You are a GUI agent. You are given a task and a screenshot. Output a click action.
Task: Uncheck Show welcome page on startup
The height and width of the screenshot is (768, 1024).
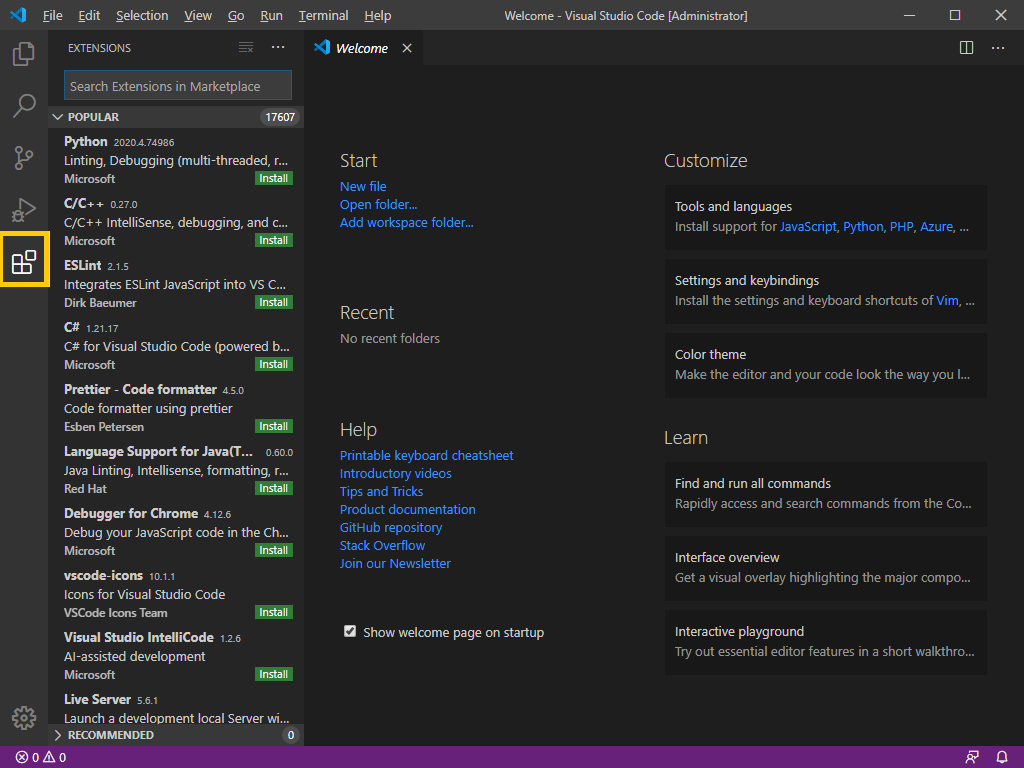click(350, 632)
